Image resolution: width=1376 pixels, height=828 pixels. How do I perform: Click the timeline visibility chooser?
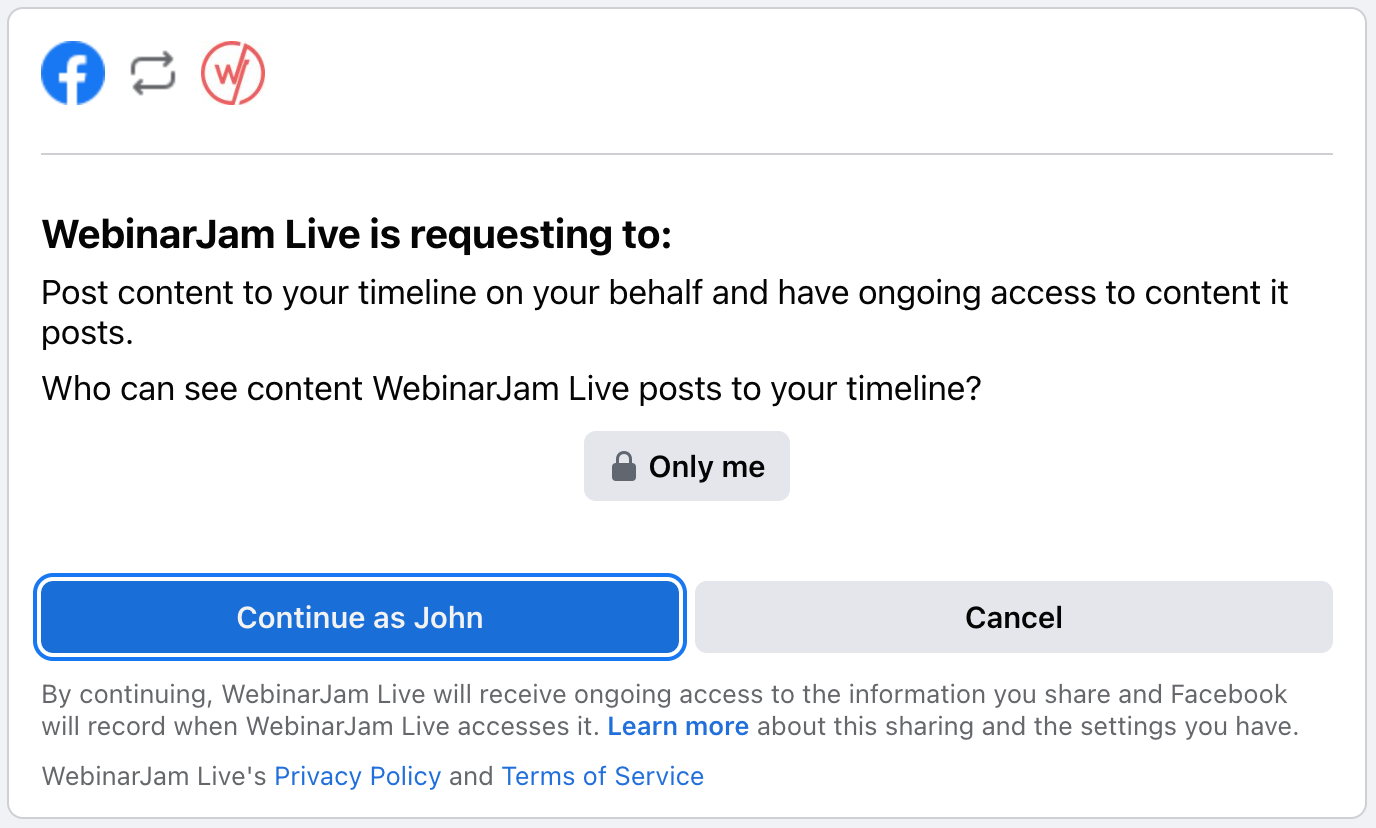686,465
